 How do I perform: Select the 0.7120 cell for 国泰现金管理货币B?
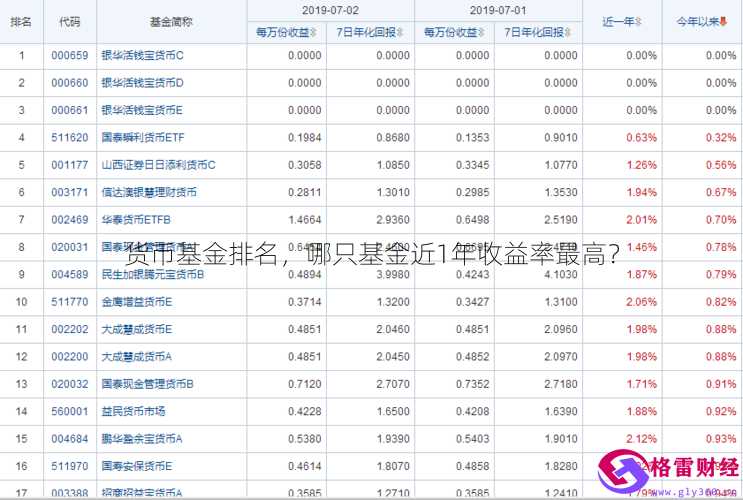point(305,384)
